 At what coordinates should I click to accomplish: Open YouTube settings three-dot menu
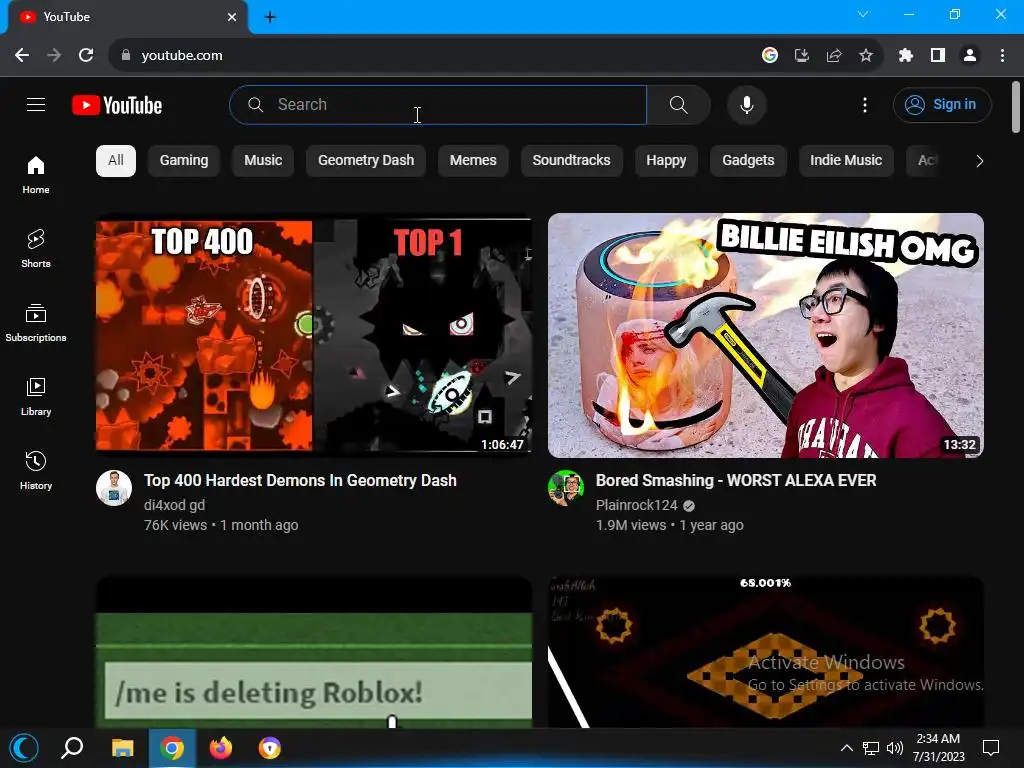pyautogui.click(x=865, y=104)
